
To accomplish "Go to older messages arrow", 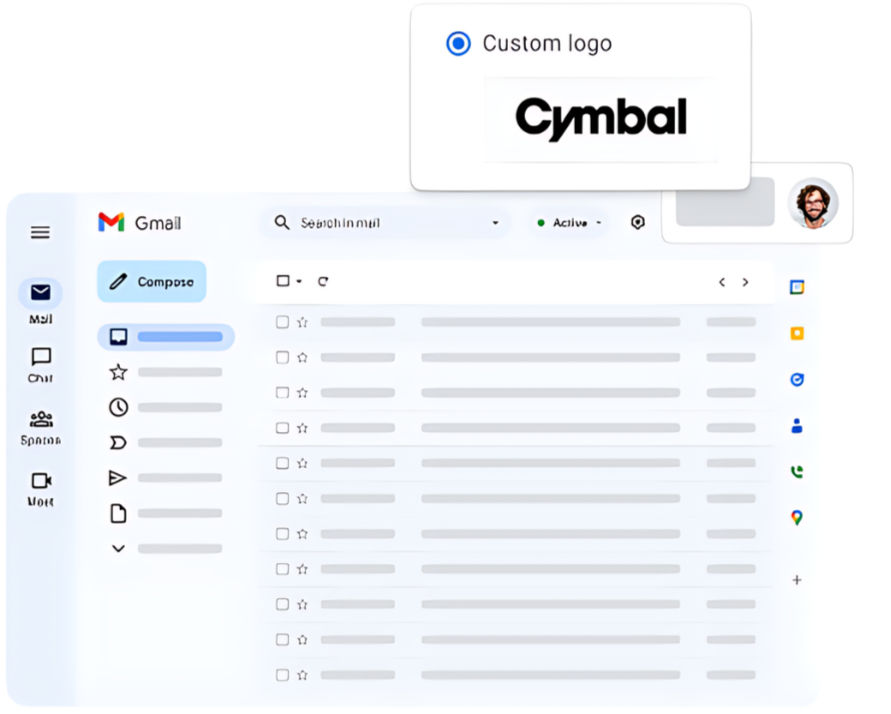I will point(745,282).
